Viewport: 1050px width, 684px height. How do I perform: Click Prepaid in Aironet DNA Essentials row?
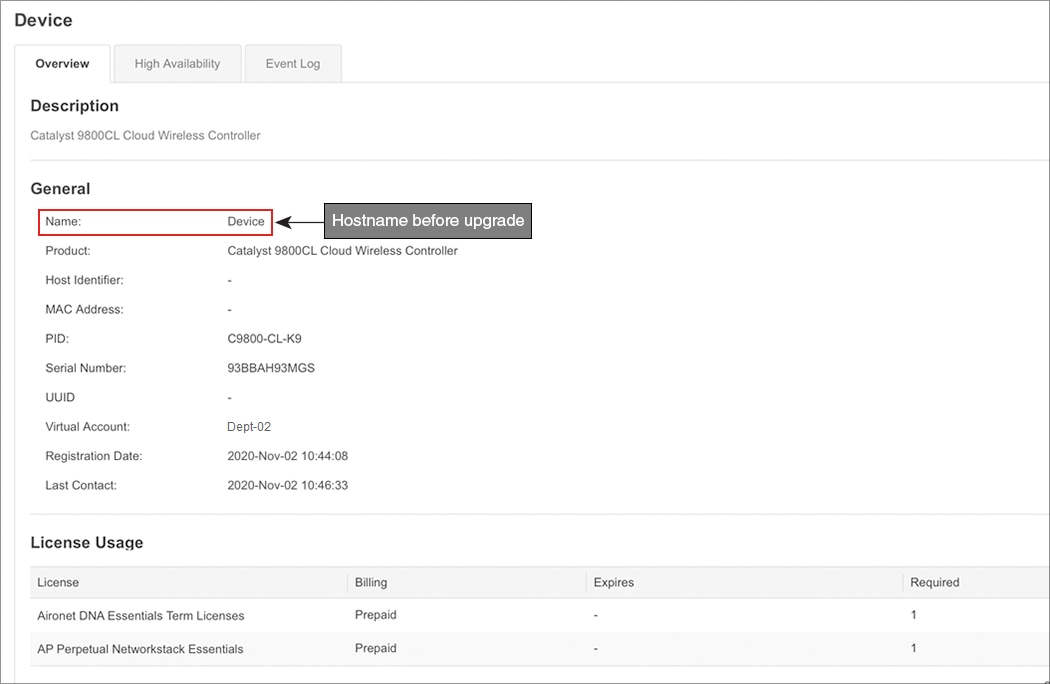[376, 615]
